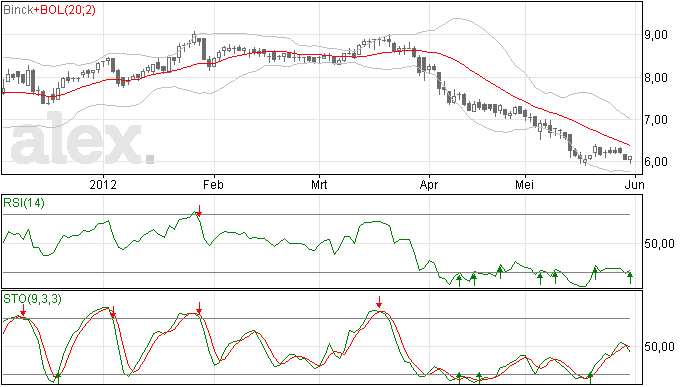Viewport: 690px width, 387px height.
Task: Select the +BOL(20;2) indicator label
Action: click(x=64, y=10)
